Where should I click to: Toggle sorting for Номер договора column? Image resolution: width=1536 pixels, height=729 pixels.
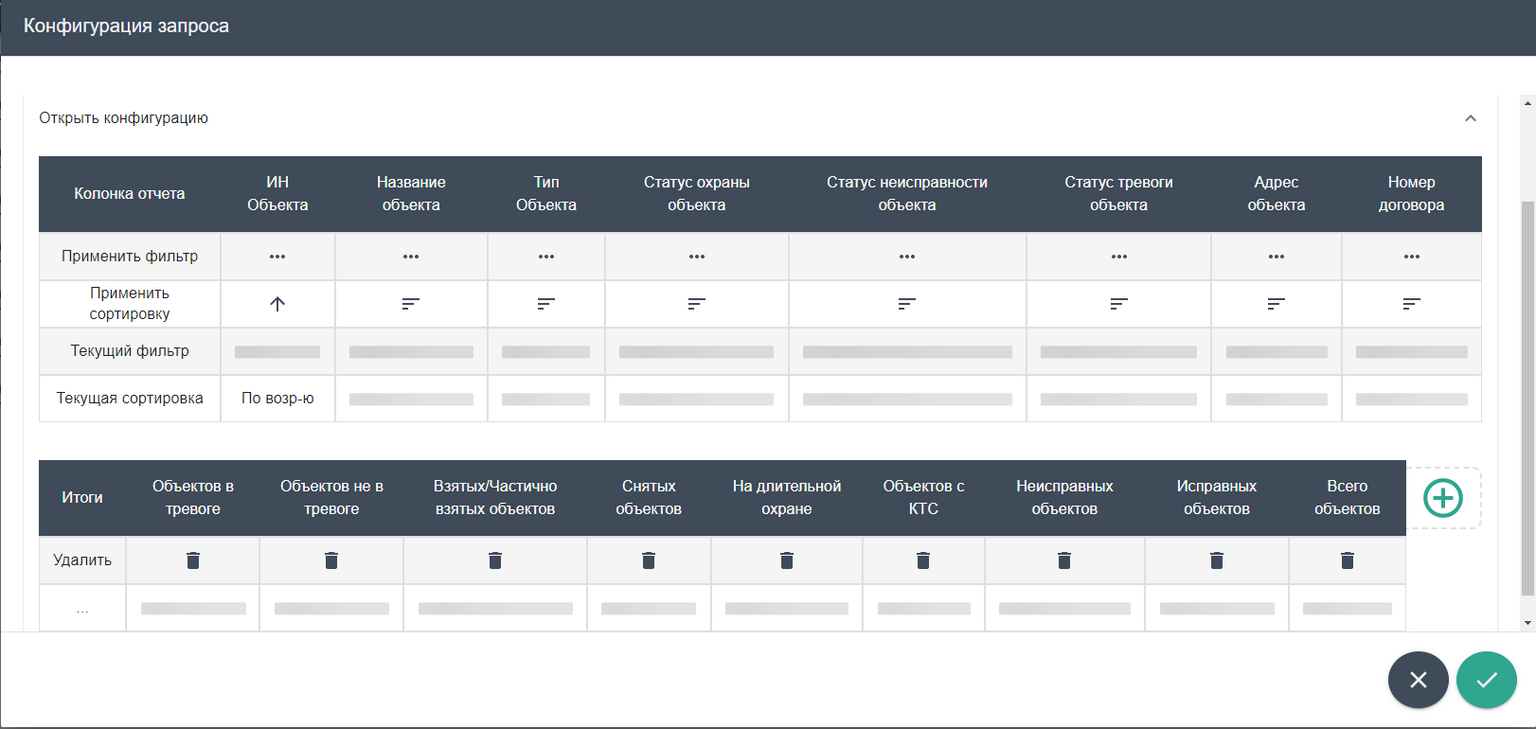[x=1411, y=304]
